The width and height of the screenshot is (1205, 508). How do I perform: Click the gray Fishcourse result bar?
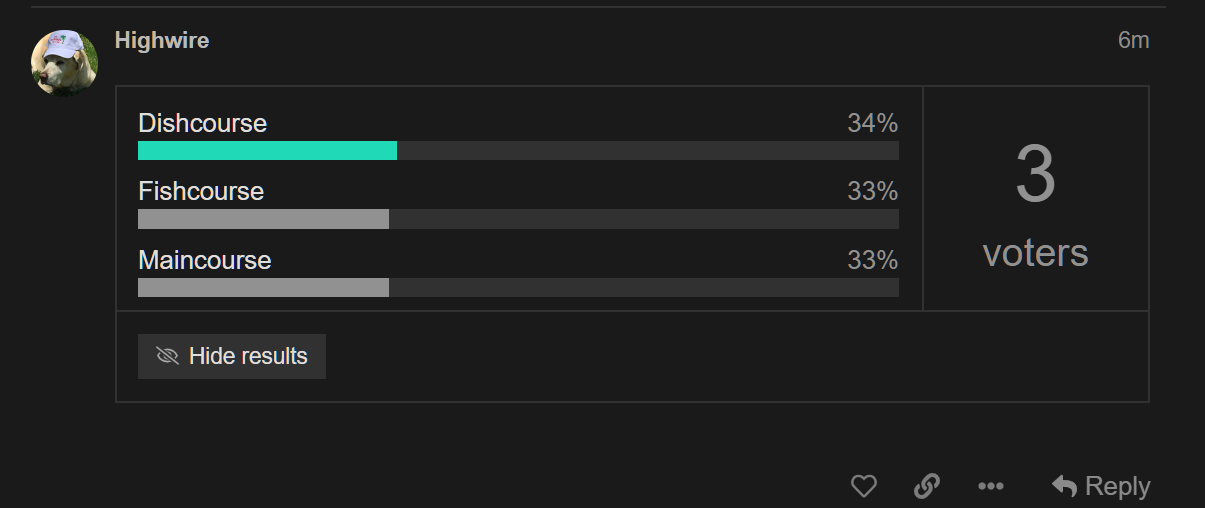263,219
